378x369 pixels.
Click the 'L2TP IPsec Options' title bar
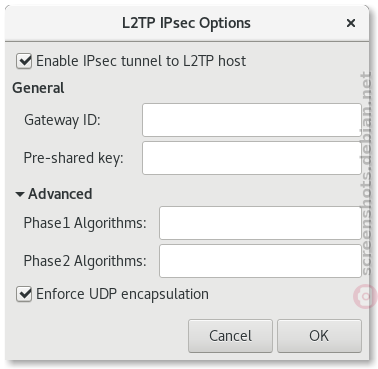[x=186, y=23]
